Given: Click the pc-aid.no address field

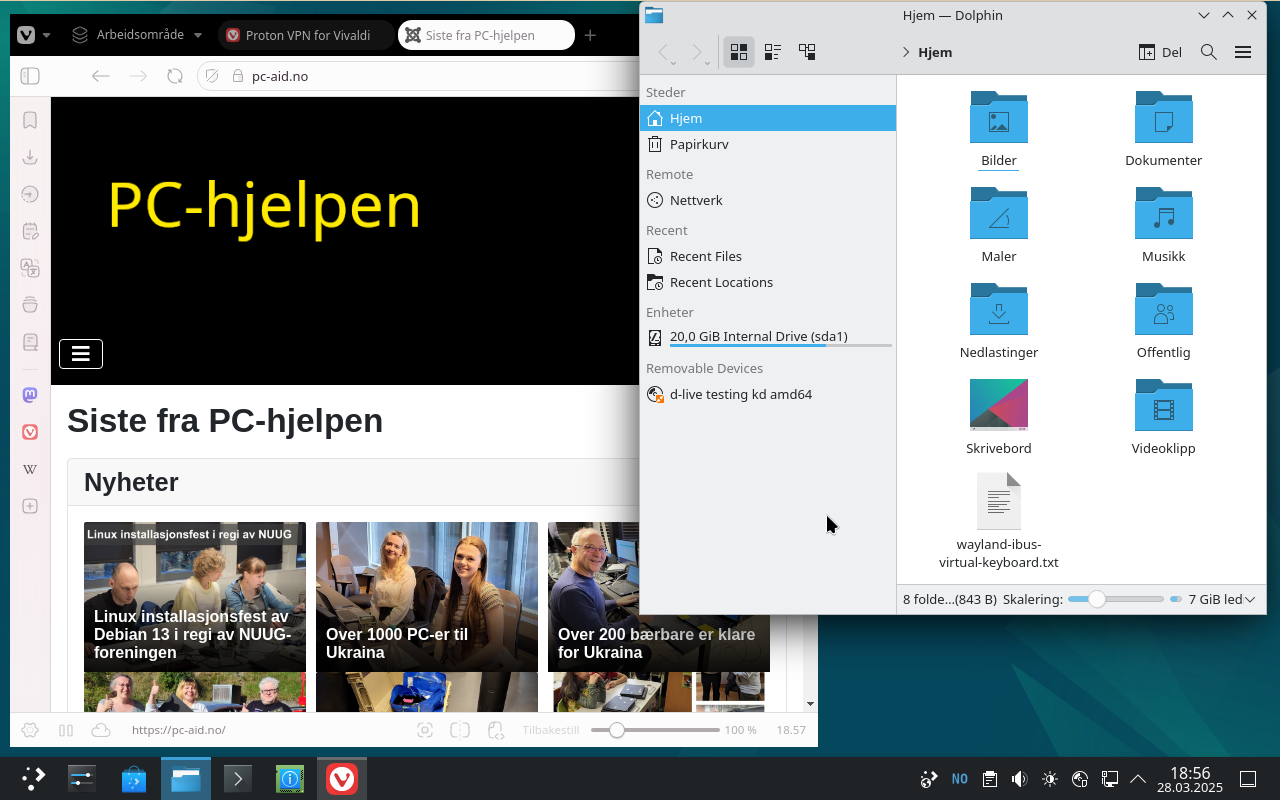Looking at the screenshot, I should (x=420, y=76).
